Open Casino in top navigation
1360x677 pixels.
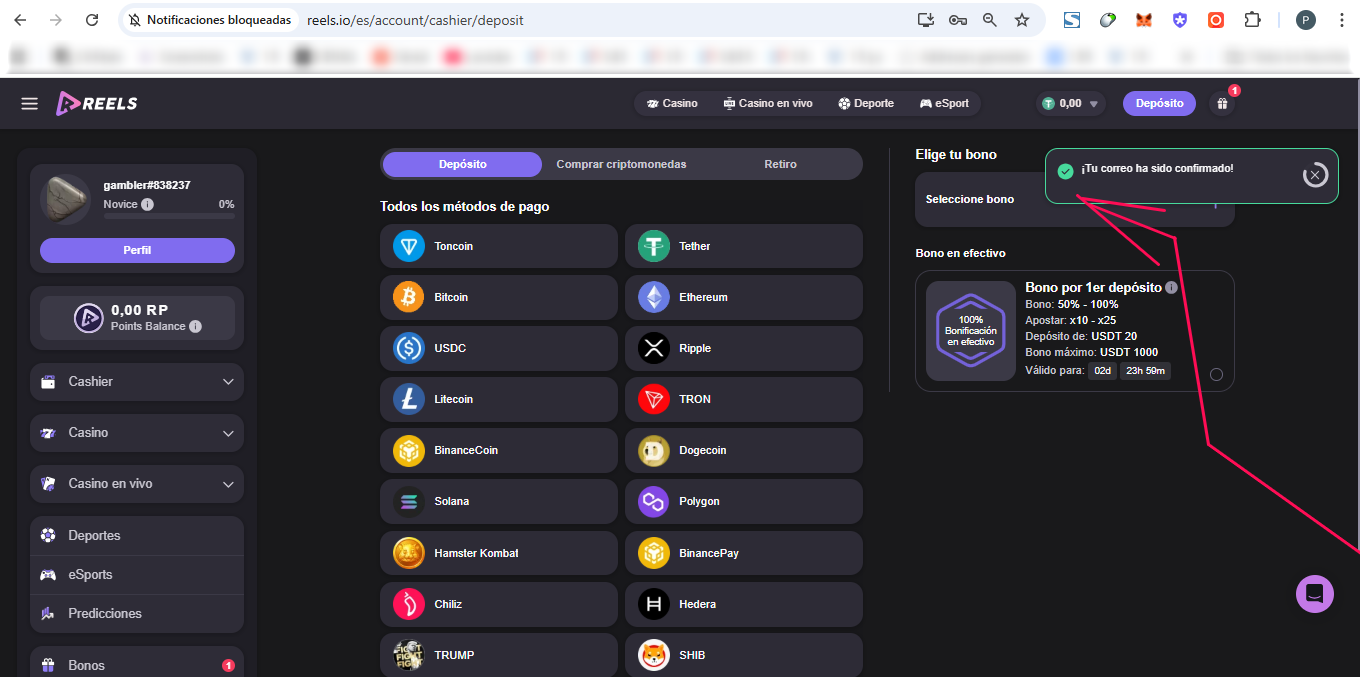click(x=672, y=103)
